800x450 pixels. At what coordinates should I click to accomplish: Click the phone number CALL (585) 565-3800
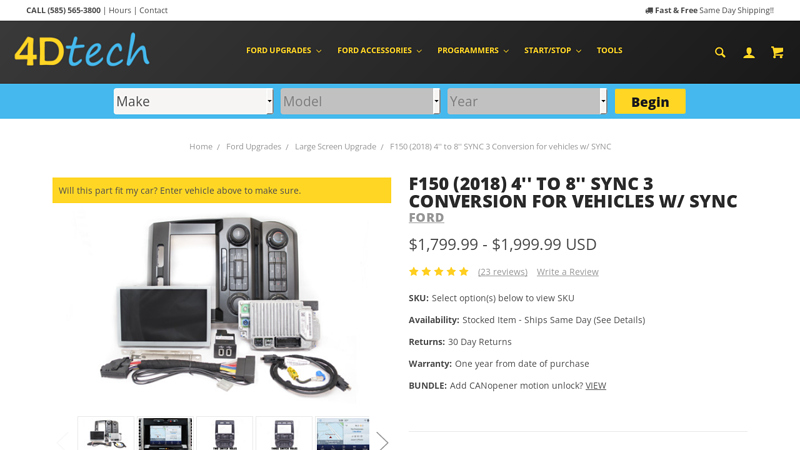63,10
